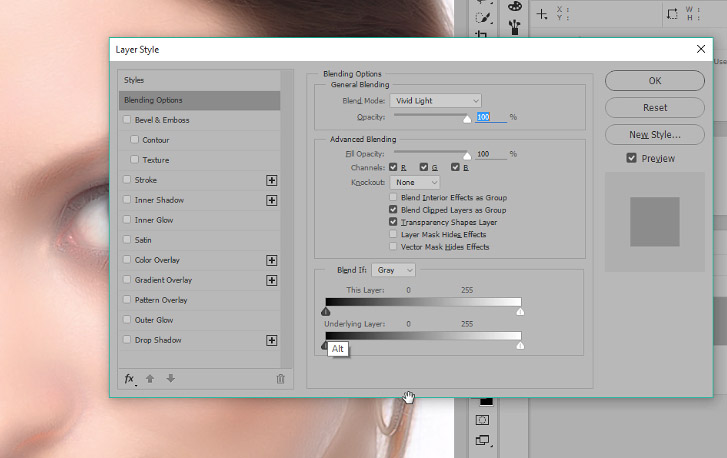Click the gray style preview thumbnail
The height and width of the screenshot is (458, 727).
click(655, 222)
